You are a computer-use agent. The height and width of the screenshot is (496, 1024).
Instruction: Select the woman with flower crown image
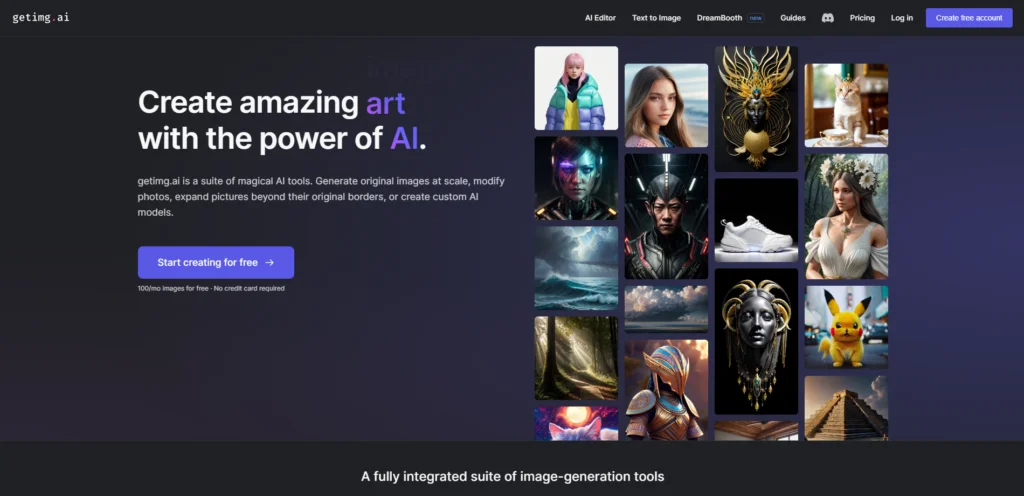pyautogui.click(x=846, y=217)
